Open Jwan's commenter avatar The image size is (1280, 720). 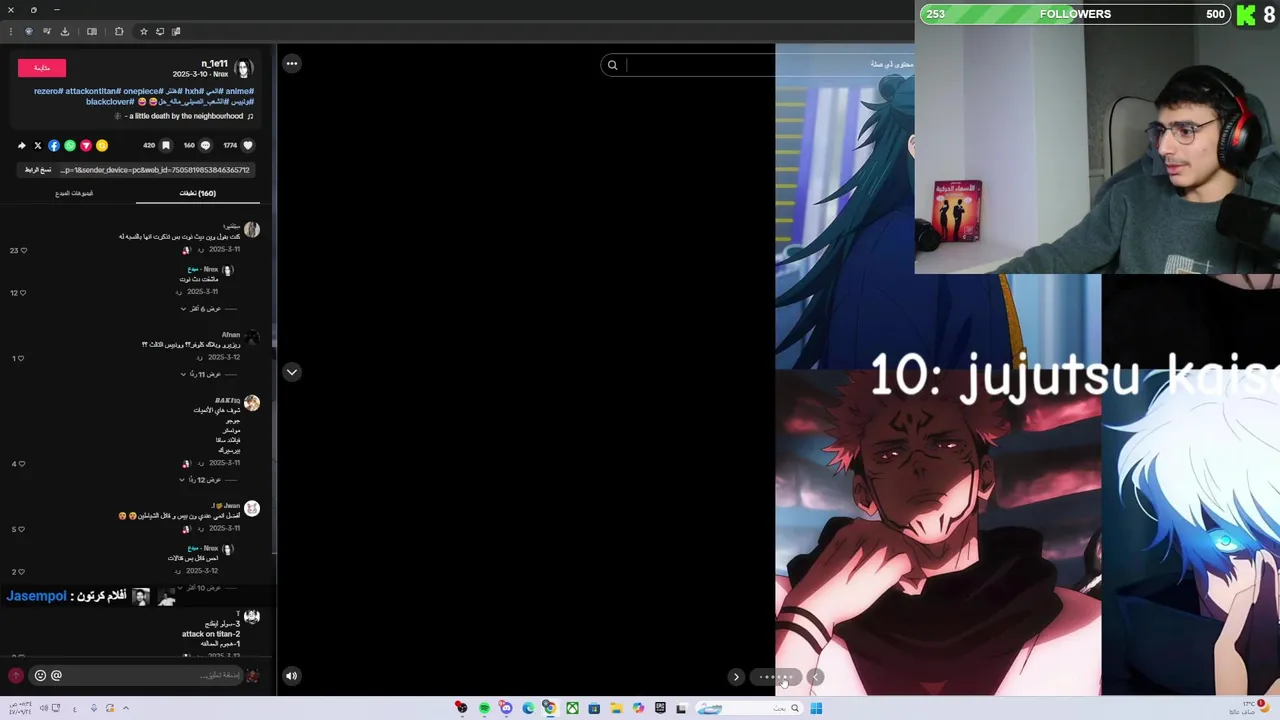coord(251,509)
